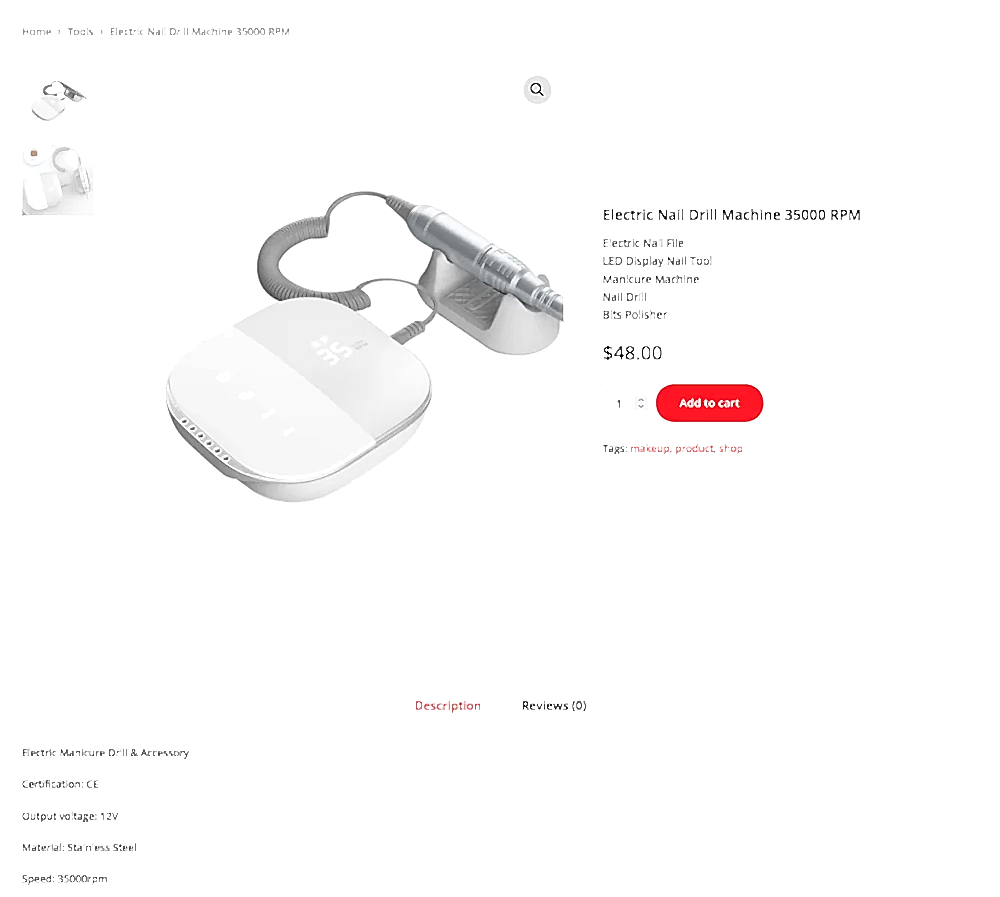
Task: Increase quantity with the up arrow
Action: point(641,399)
